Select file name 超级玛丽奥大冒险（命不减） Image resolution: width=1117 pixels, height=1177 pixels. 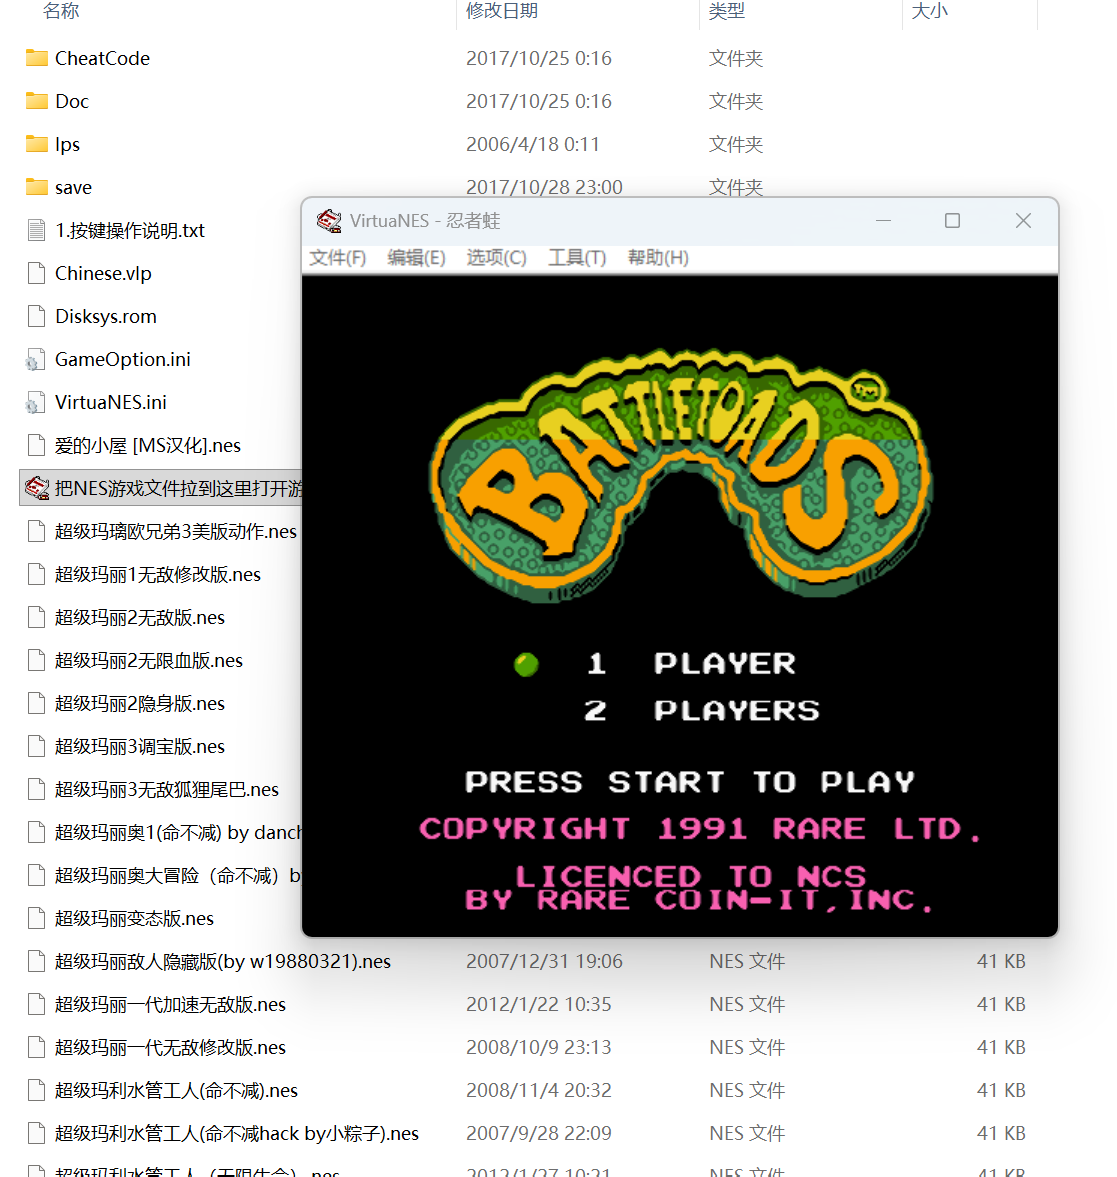[x=178, y=875]
